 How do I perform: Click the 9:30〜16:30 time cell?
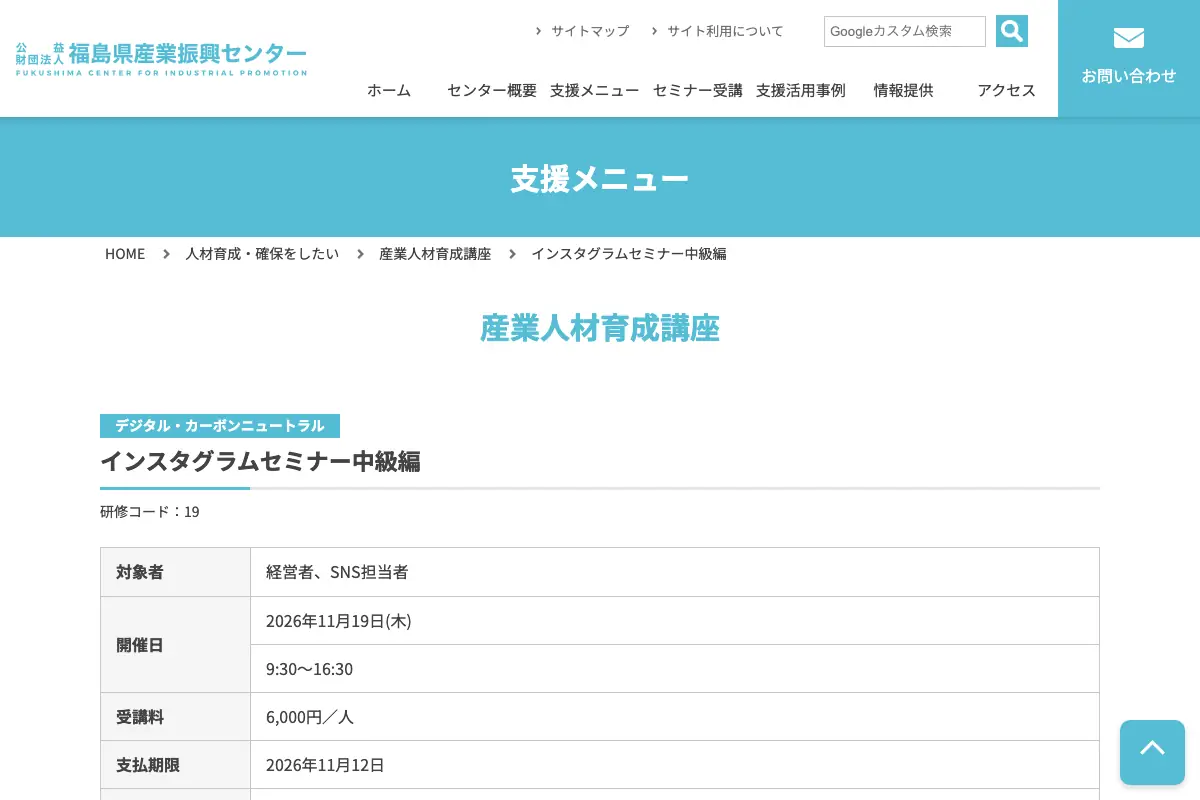coord(675,669)
